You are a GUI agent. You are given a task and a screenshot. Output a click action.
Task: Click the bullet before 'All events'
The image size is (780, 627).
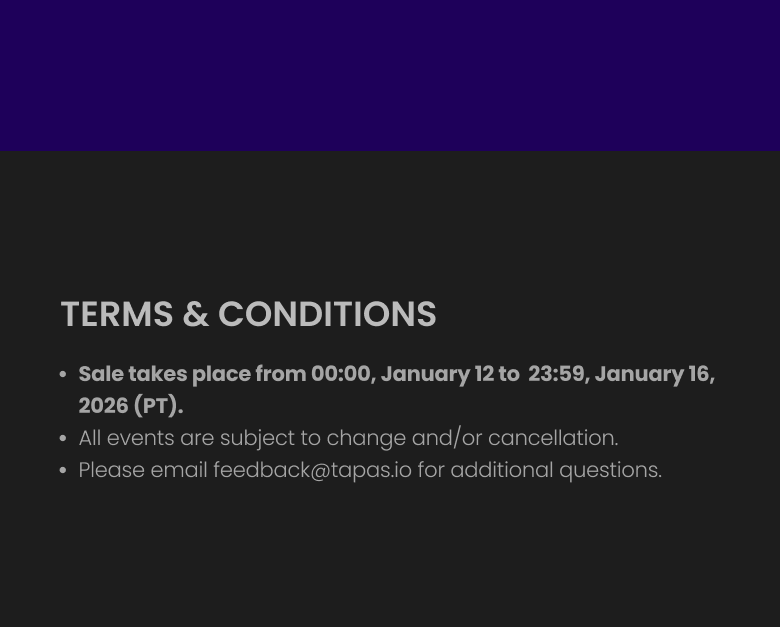pyautogui.click(x=63, y=439)
